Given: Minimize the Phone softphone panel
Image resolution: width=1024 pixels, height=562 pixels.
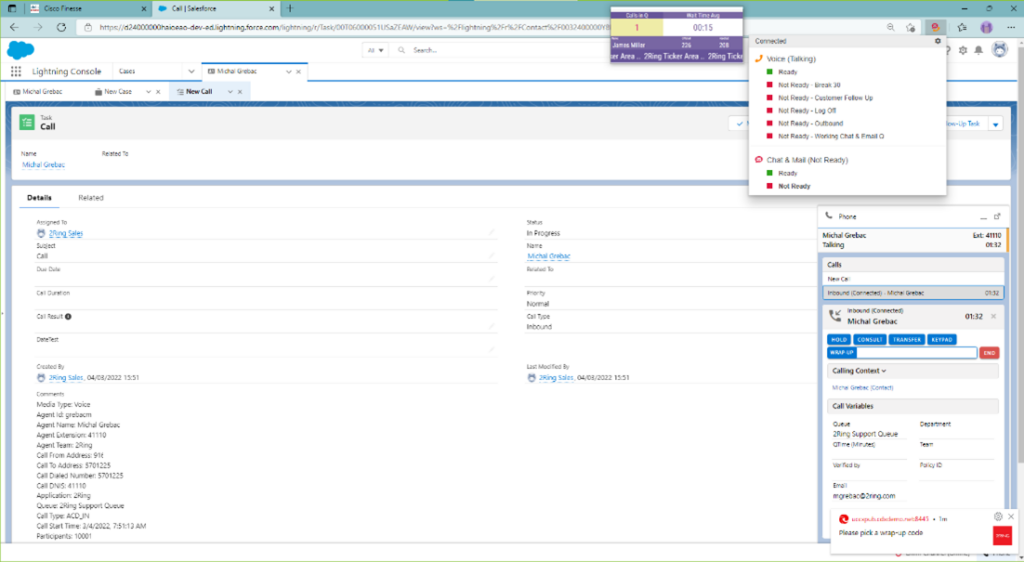Looking at the screenshot, I should [983, 217].
